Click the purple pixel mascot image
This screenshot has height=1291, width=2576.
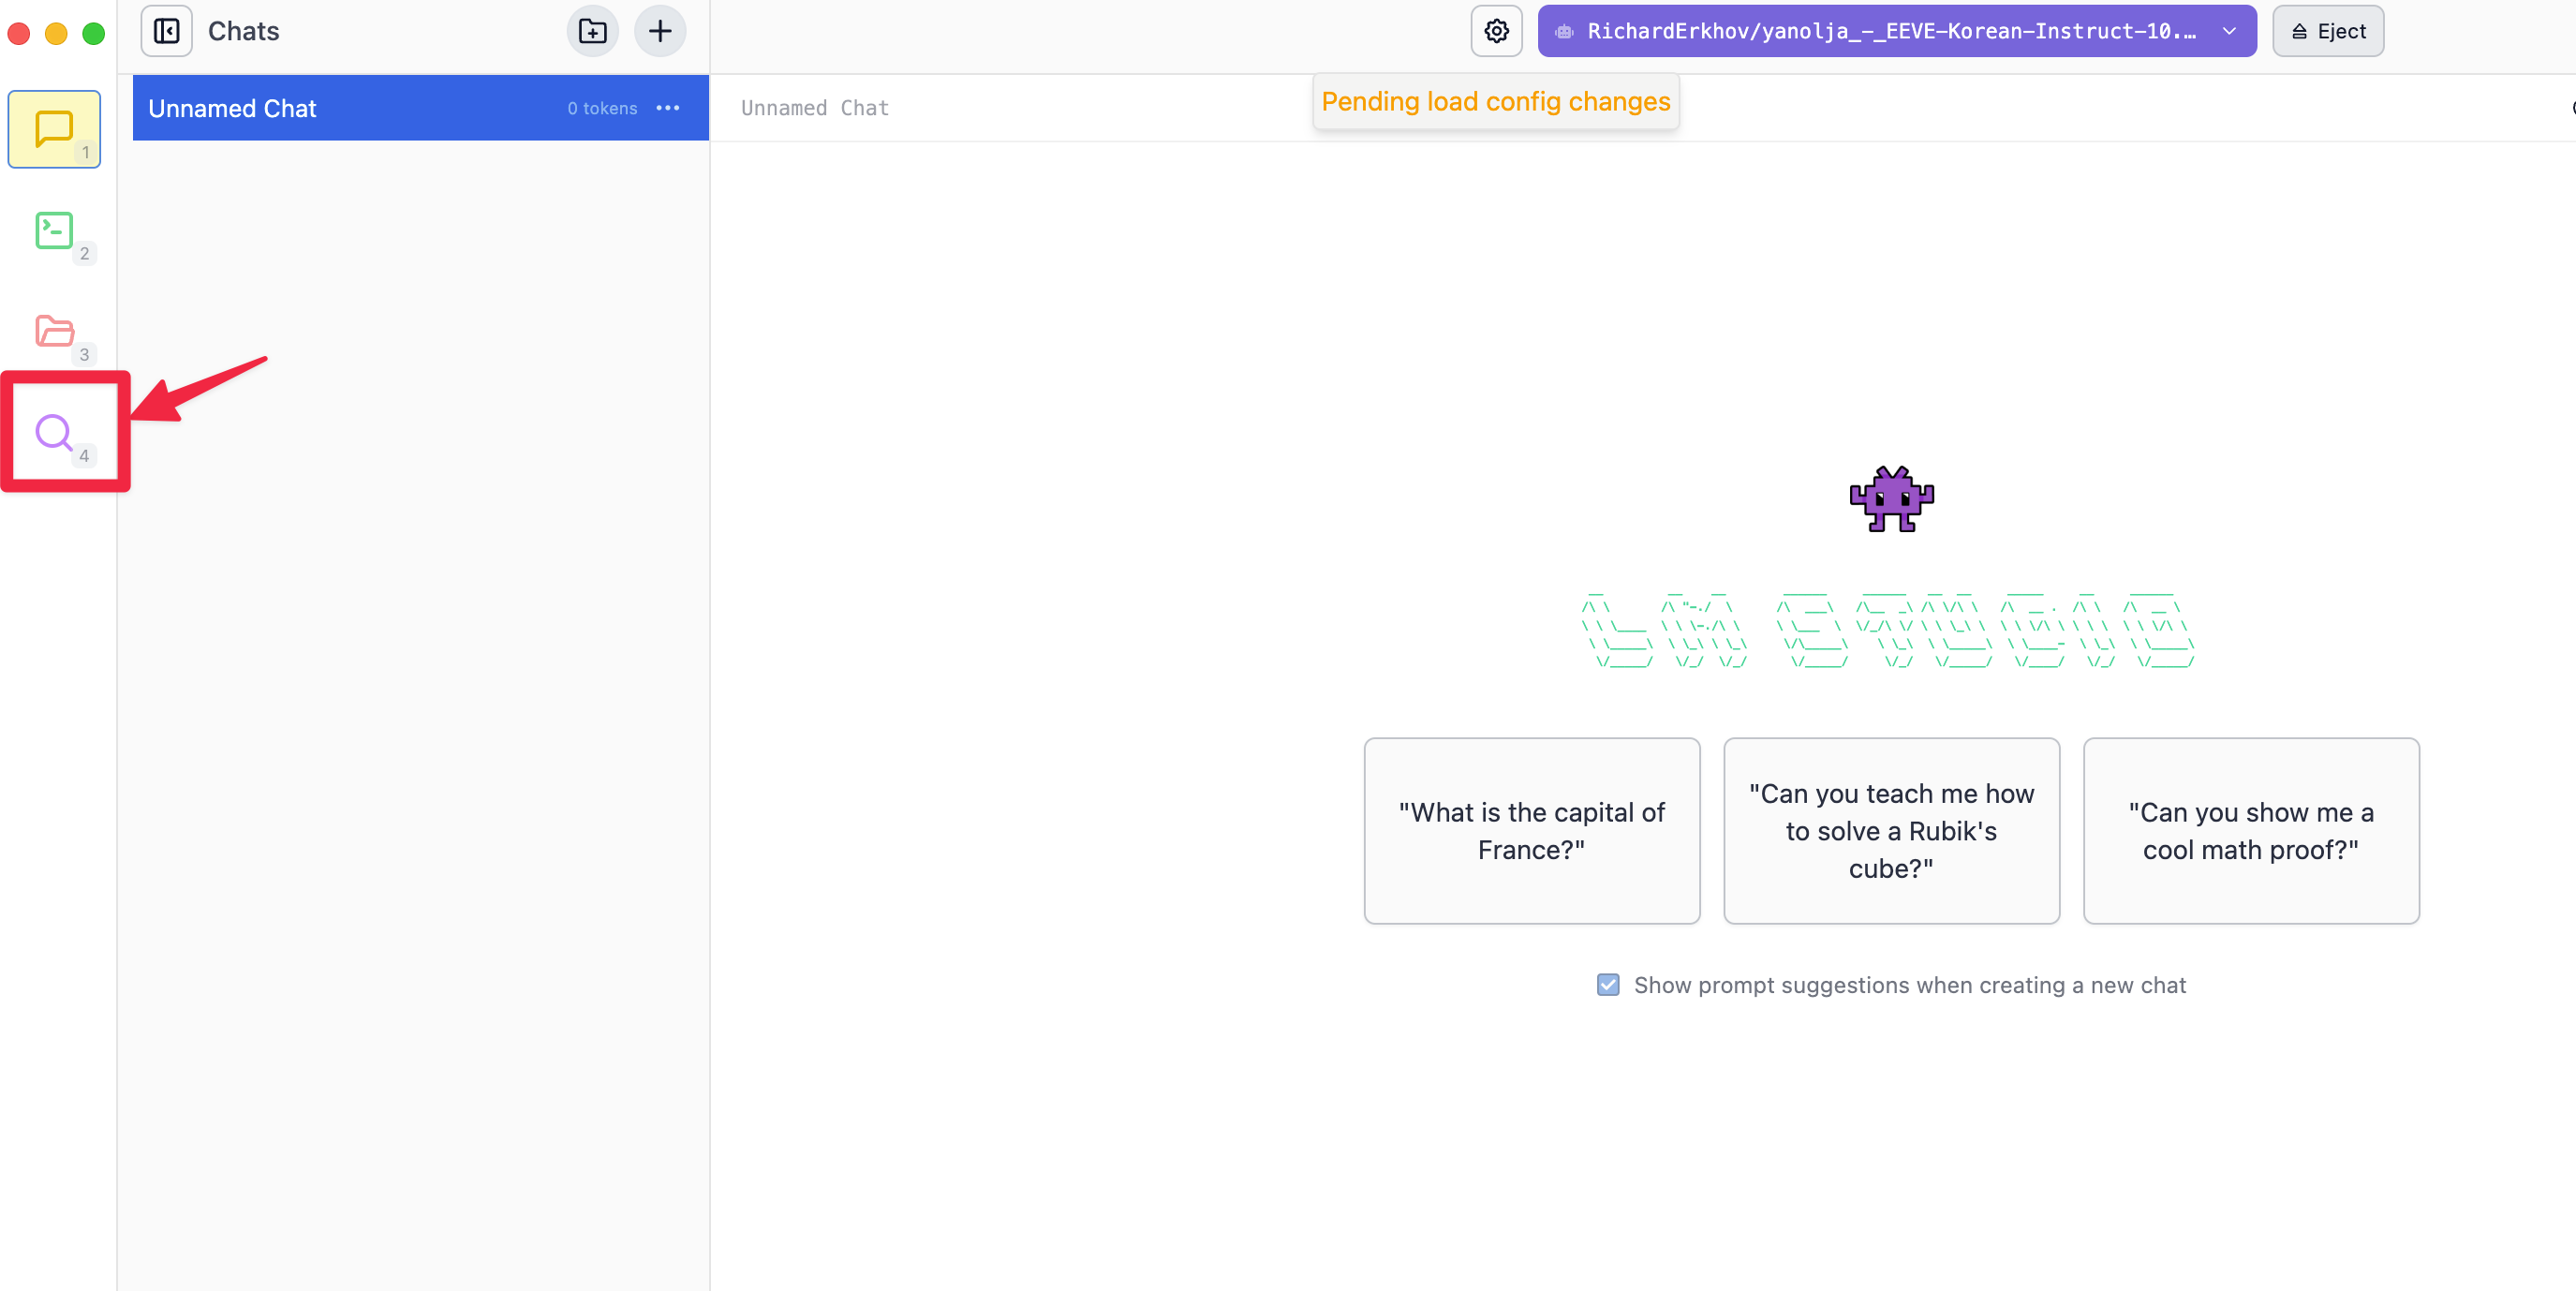(1890, 499)
